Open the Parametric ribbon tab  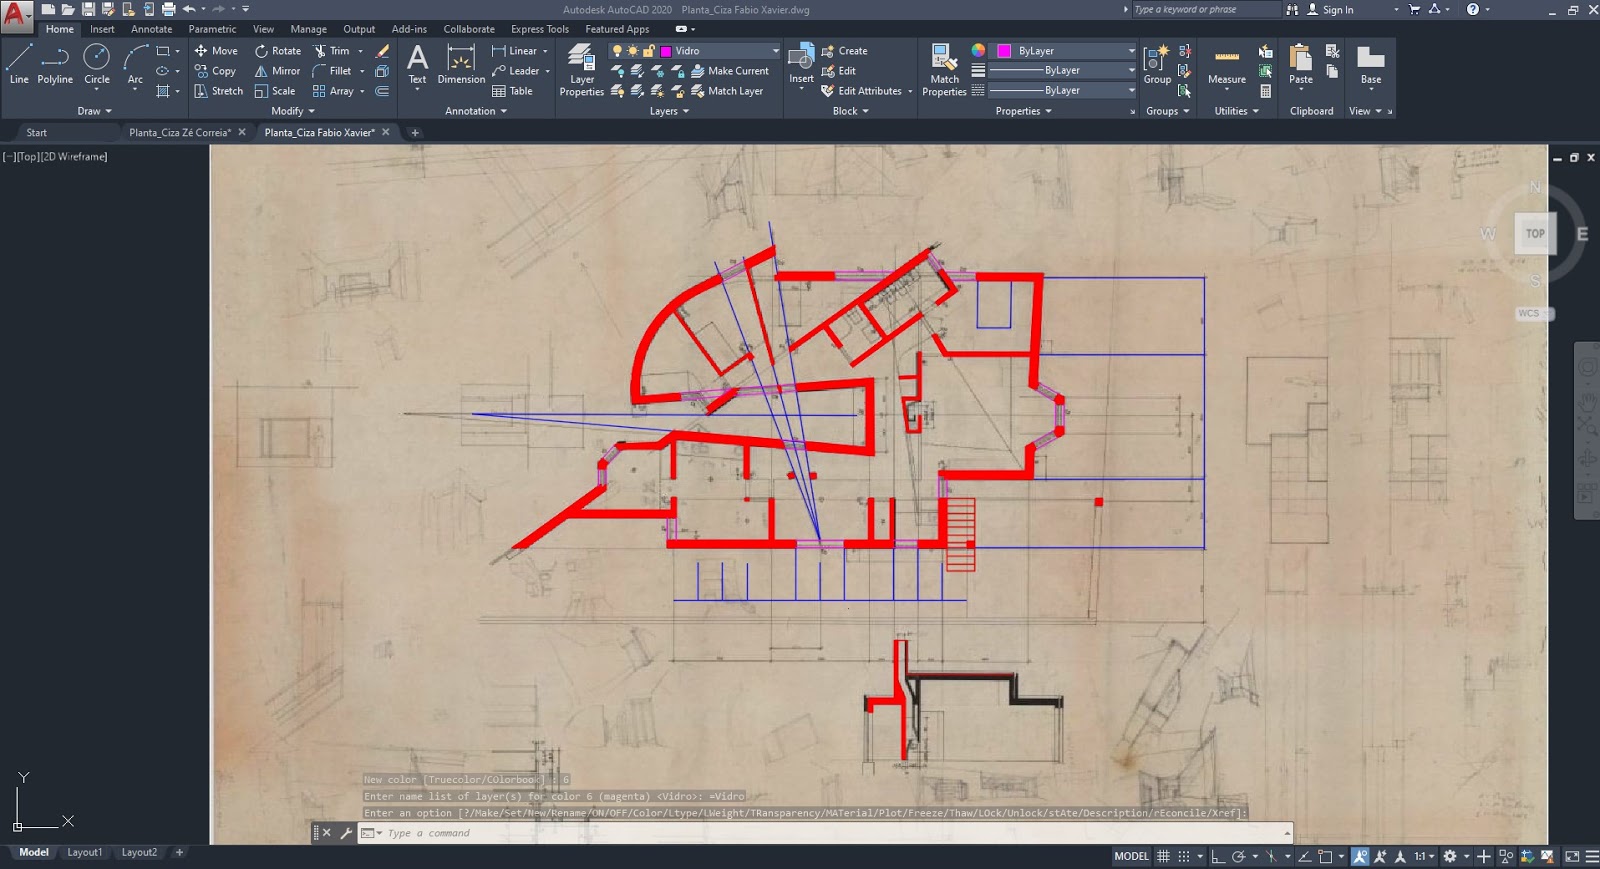(212, 29)
